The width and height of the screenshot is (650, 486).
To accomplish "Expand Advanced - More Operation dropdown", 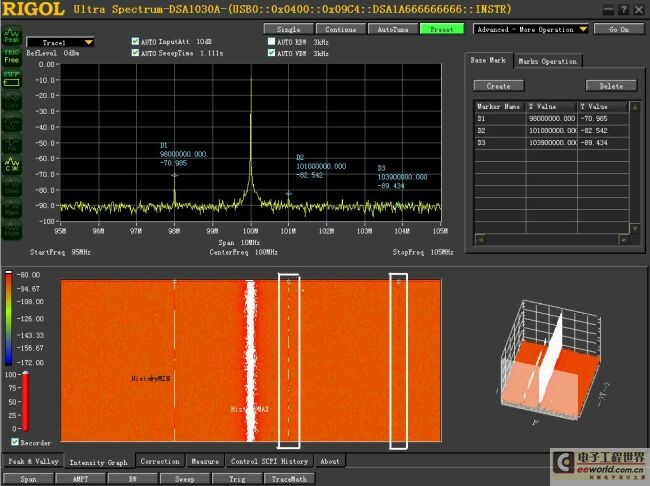I will [530, 29].
